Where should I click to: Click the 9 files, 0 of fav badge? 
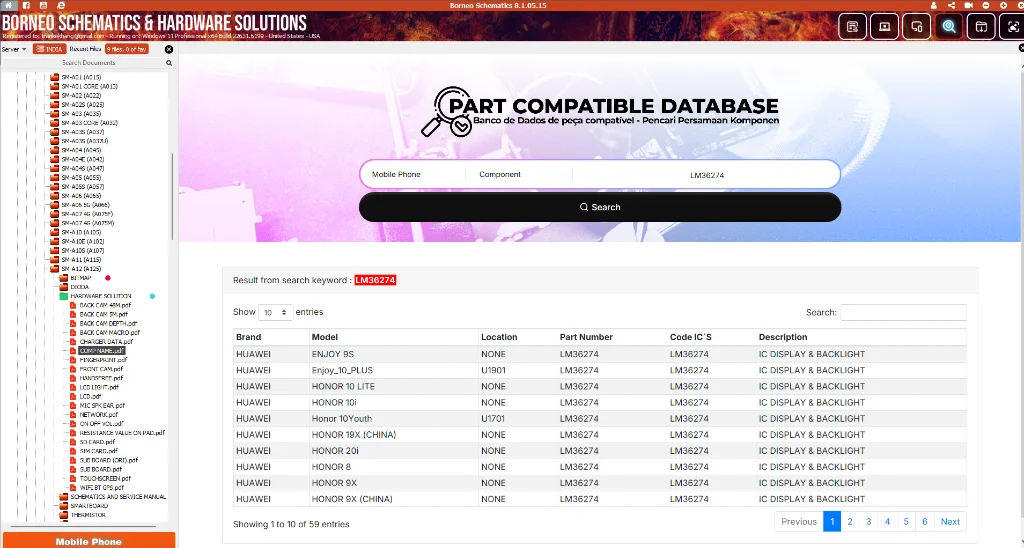[127, 49]
